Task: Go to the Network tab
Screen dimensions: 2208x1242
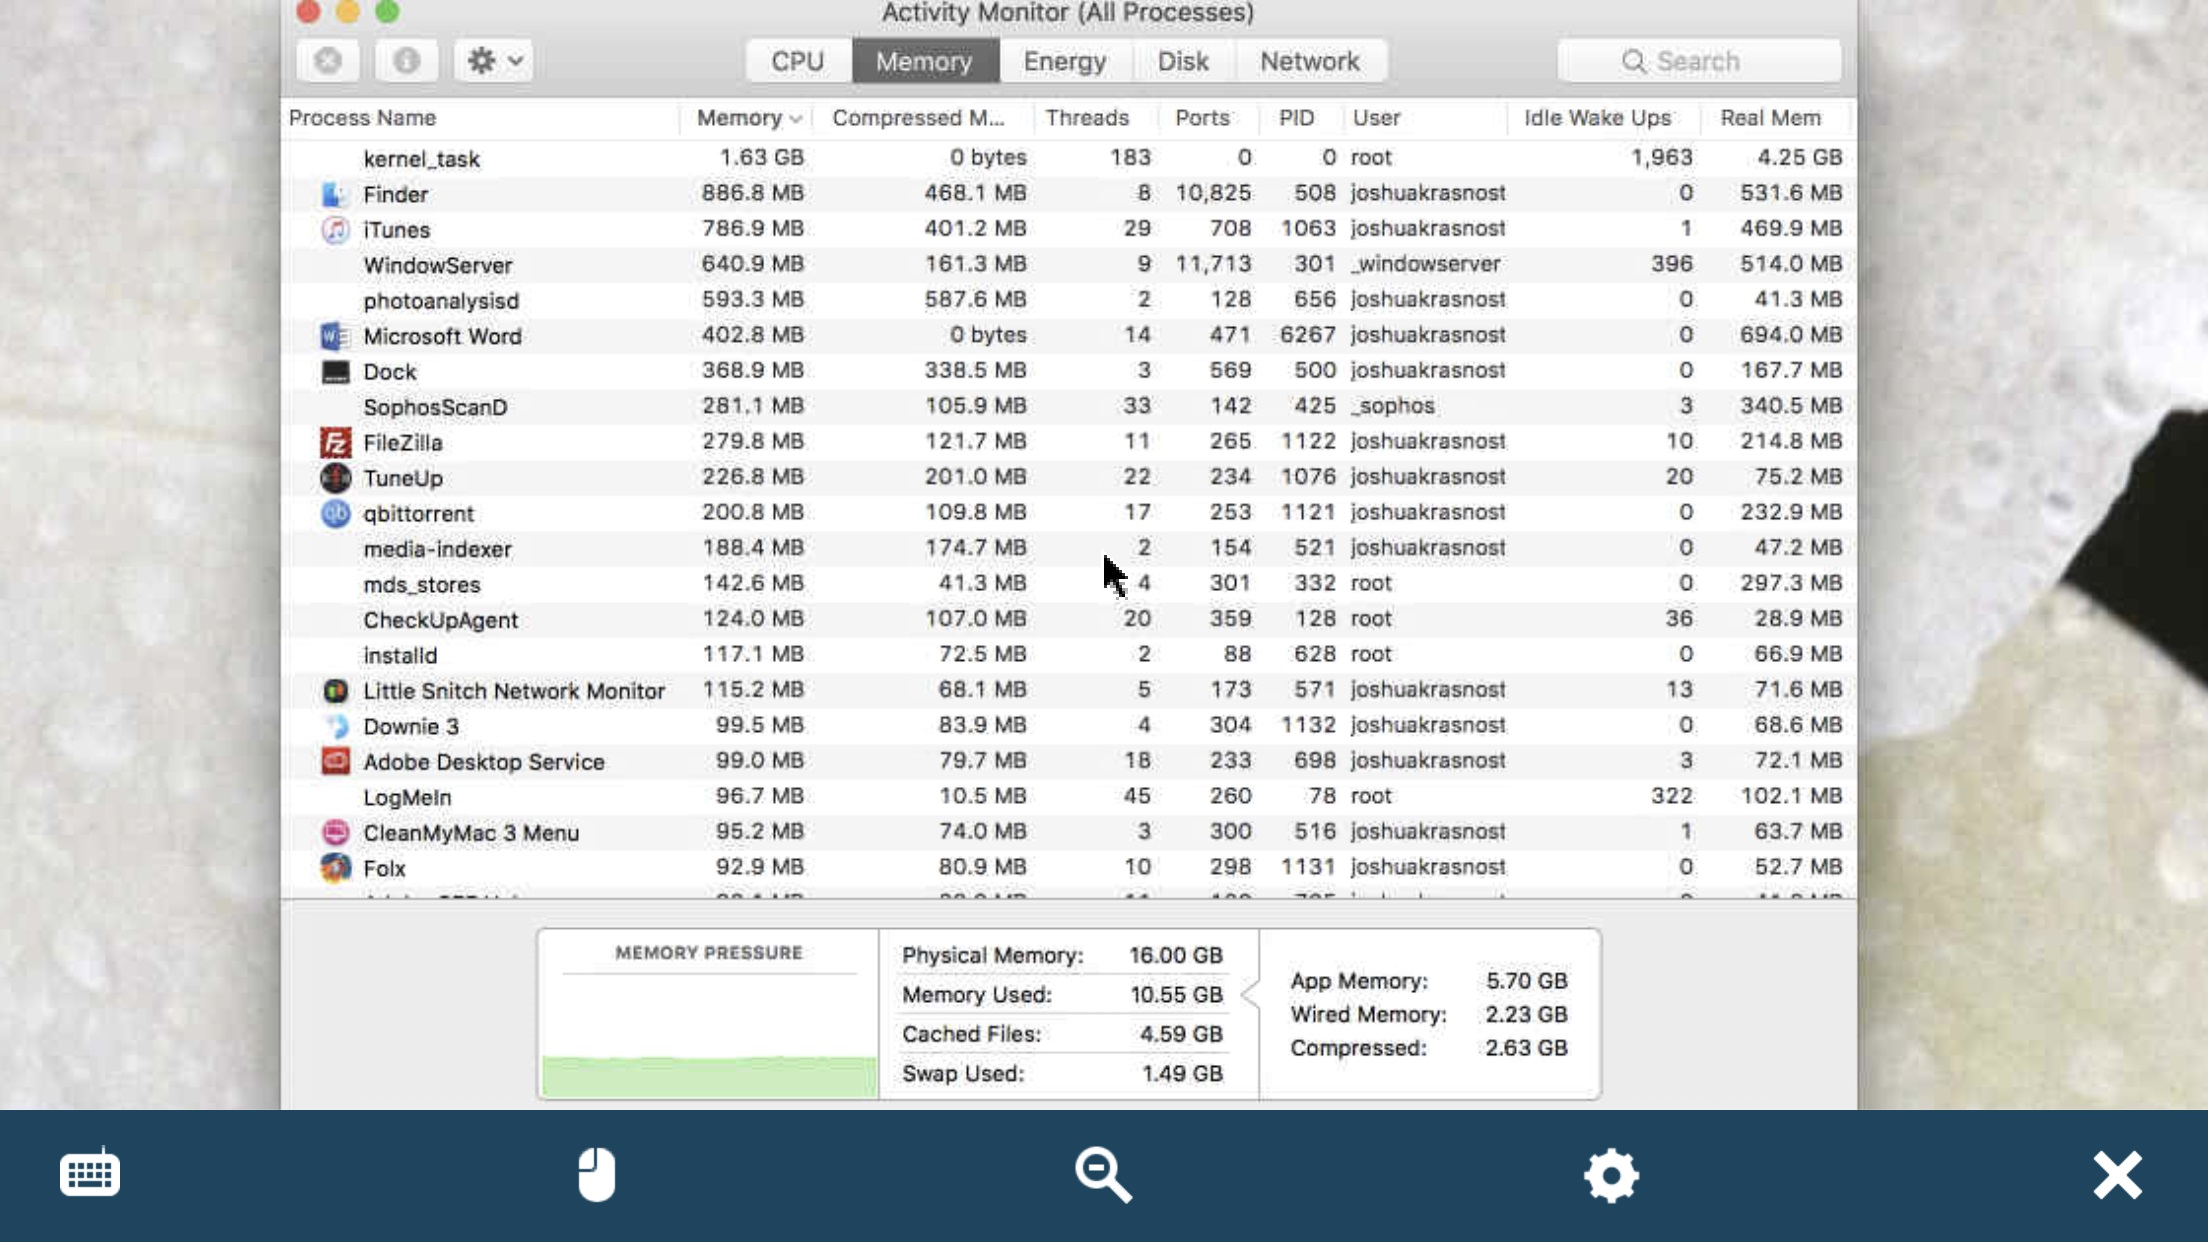Action: click(x=1310, y=61)
